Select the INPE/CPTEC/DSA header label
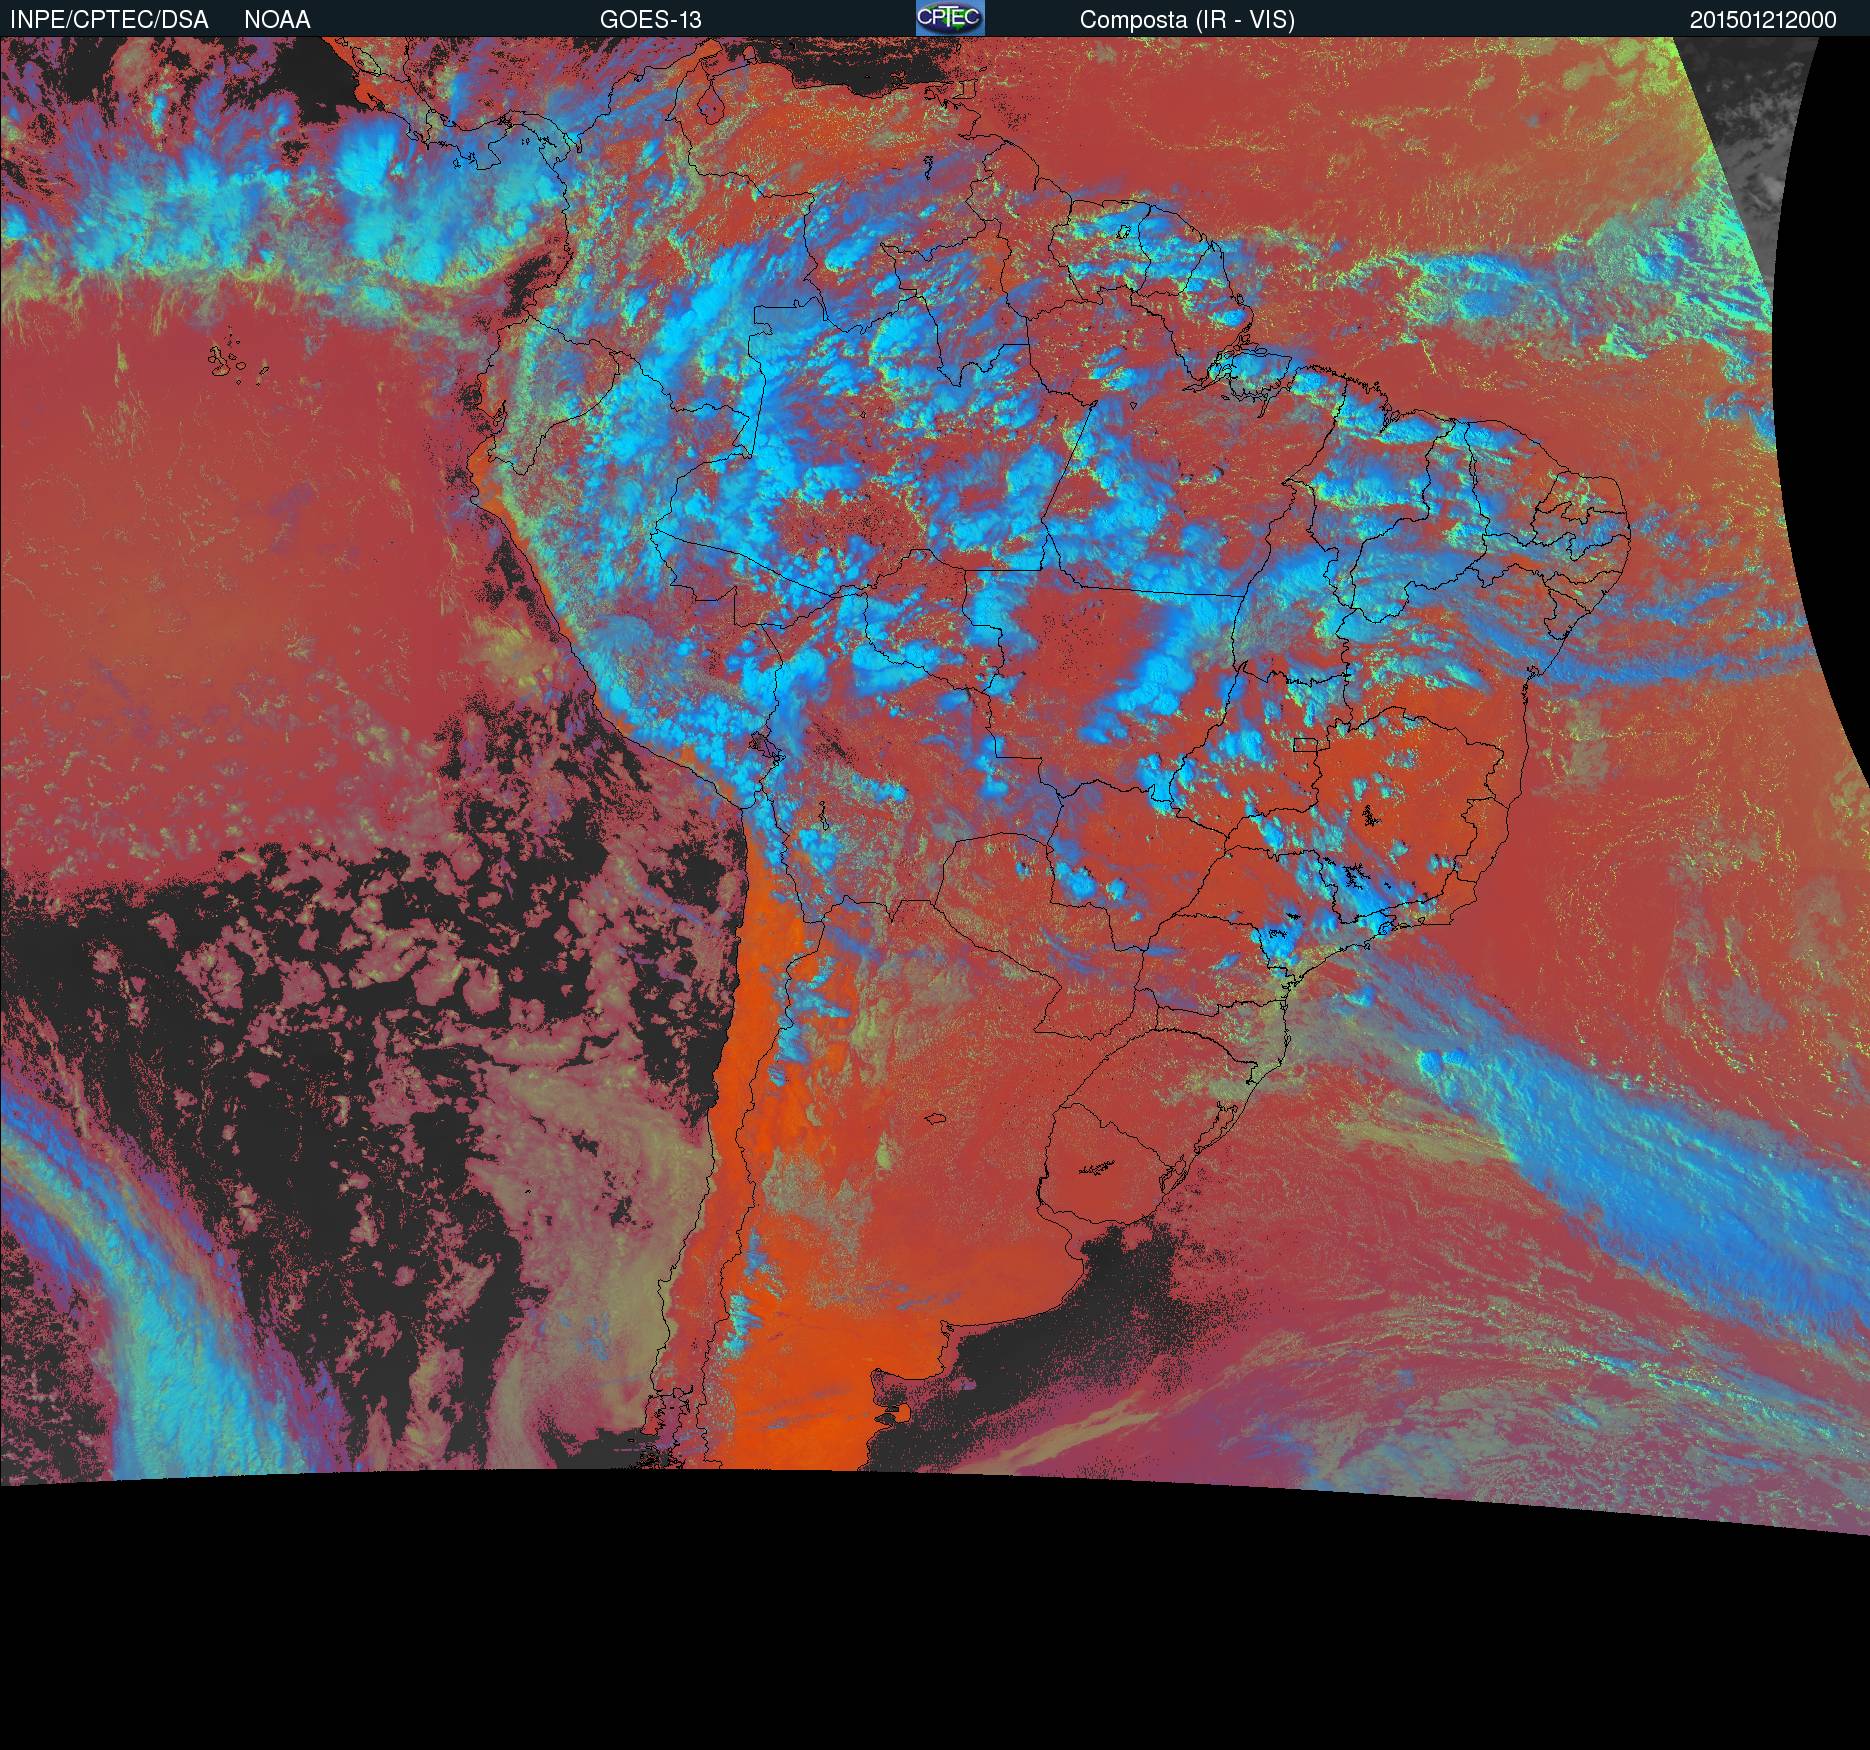Screen dimensions: 1870x1750 point(109,20)
